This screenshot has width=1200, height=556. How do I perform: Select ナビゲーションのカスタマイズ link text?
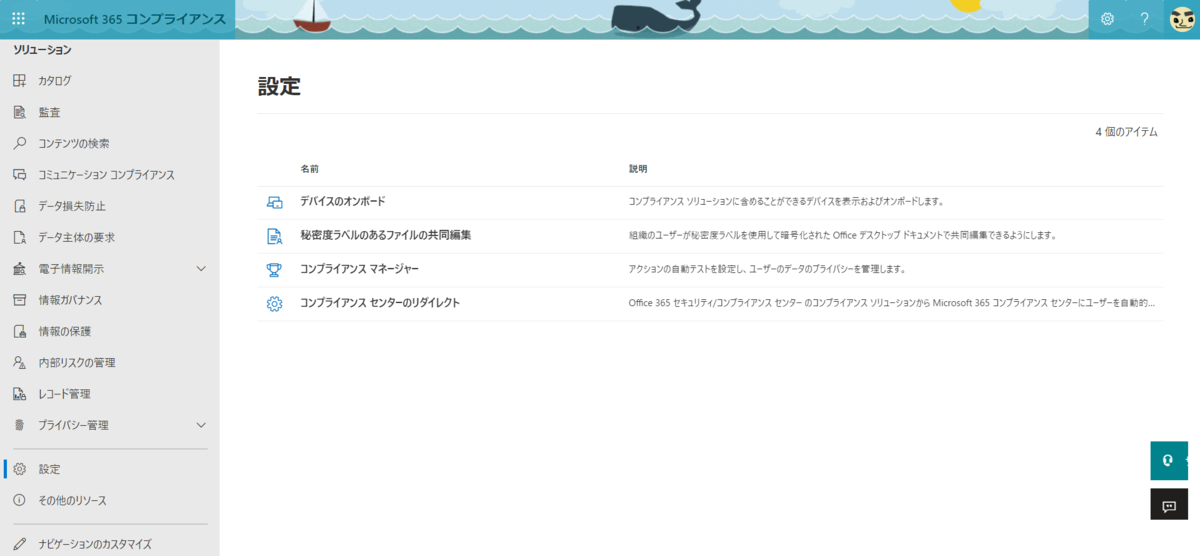click(95, 544)
